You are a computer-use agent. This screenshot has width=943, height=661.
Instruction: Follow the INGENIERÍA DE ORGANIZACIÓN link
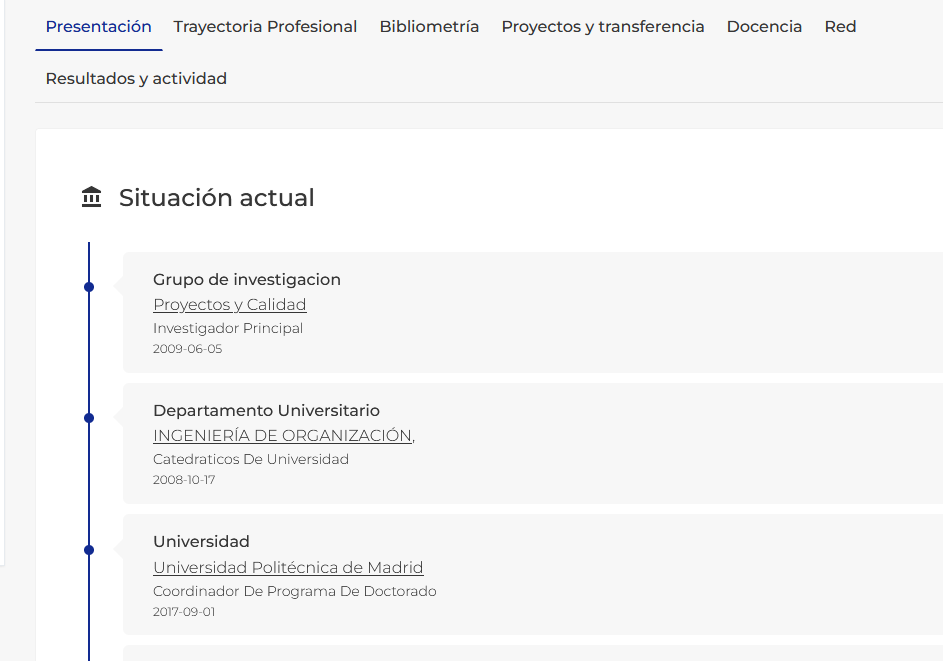point(284,435)
